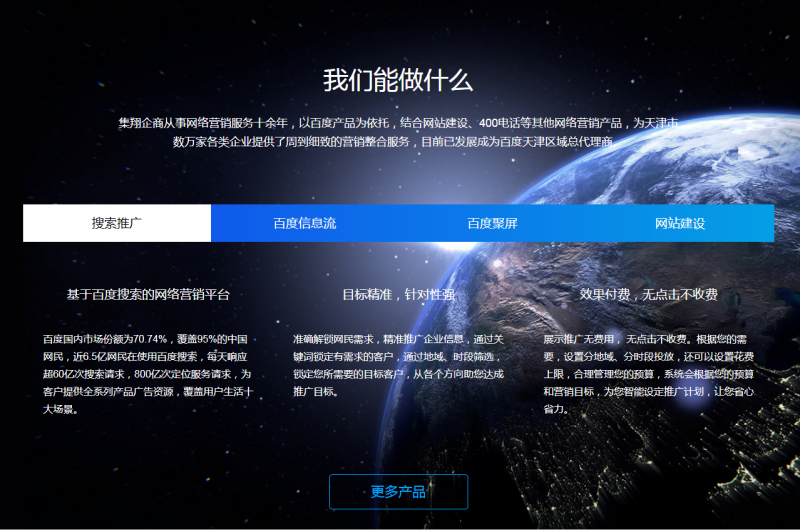Click the intro line starting 集翔企商从事网络营销服务
This screenshot has width=800, height=530.
coord(398,123)
